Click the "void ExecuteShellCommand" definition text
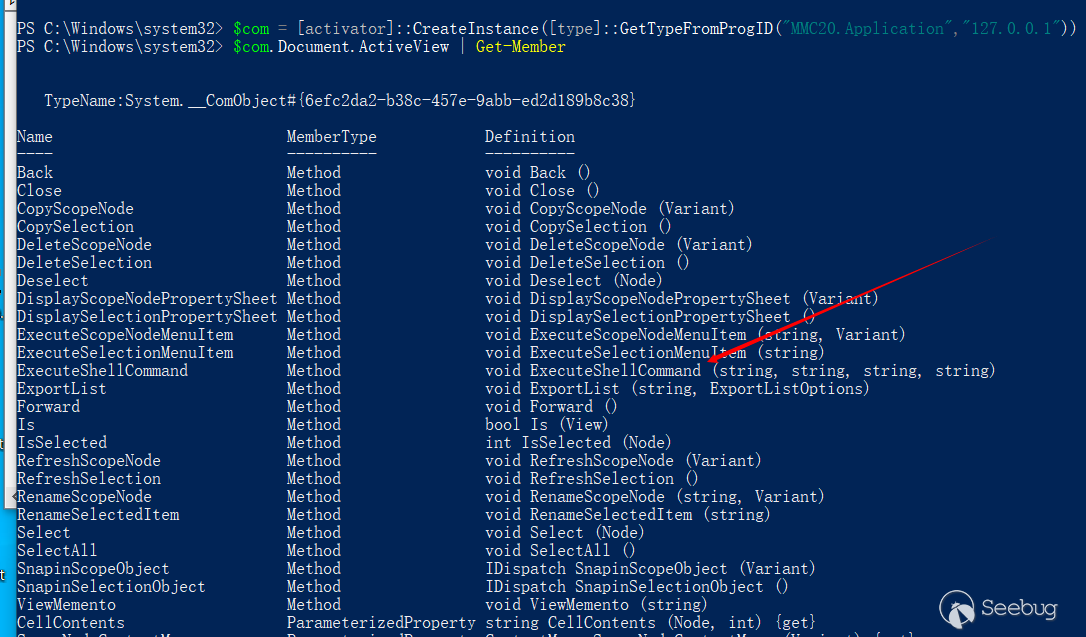The height and width of the screenshot is (637, 1086). [x=593, y=370]
